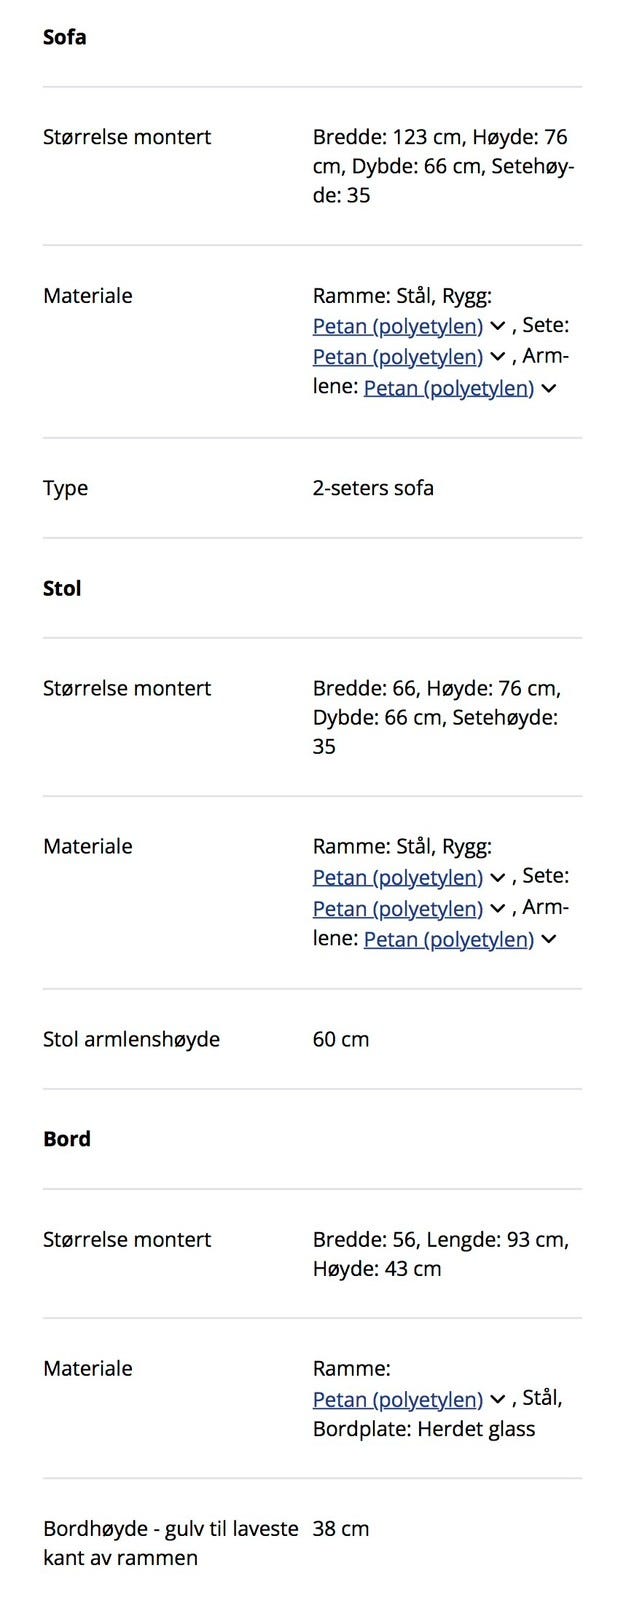The height and width of the screenshot is (1600, 626).
Task: Select the Stol section heading
Action: 62,588
